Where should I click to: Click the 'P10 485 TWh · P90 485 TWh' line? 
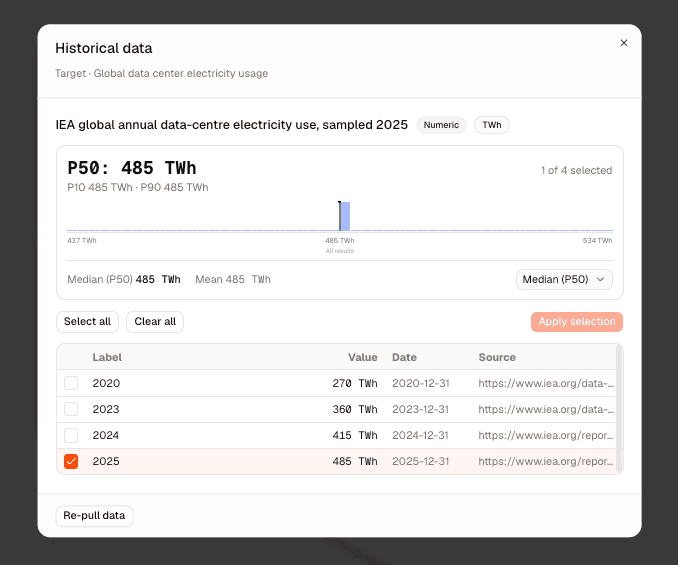coord(138,187)
